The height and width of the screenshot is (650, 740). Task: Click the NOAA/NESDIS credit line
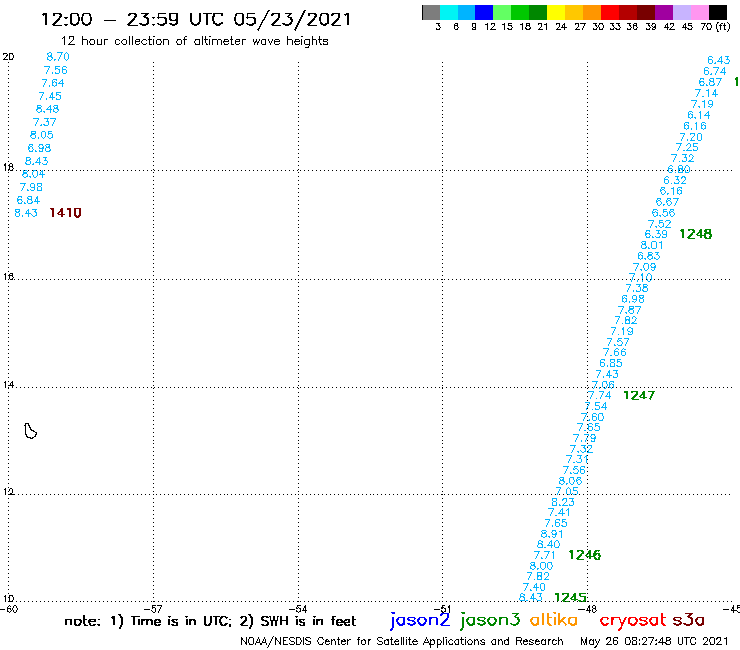coord(402,641)
